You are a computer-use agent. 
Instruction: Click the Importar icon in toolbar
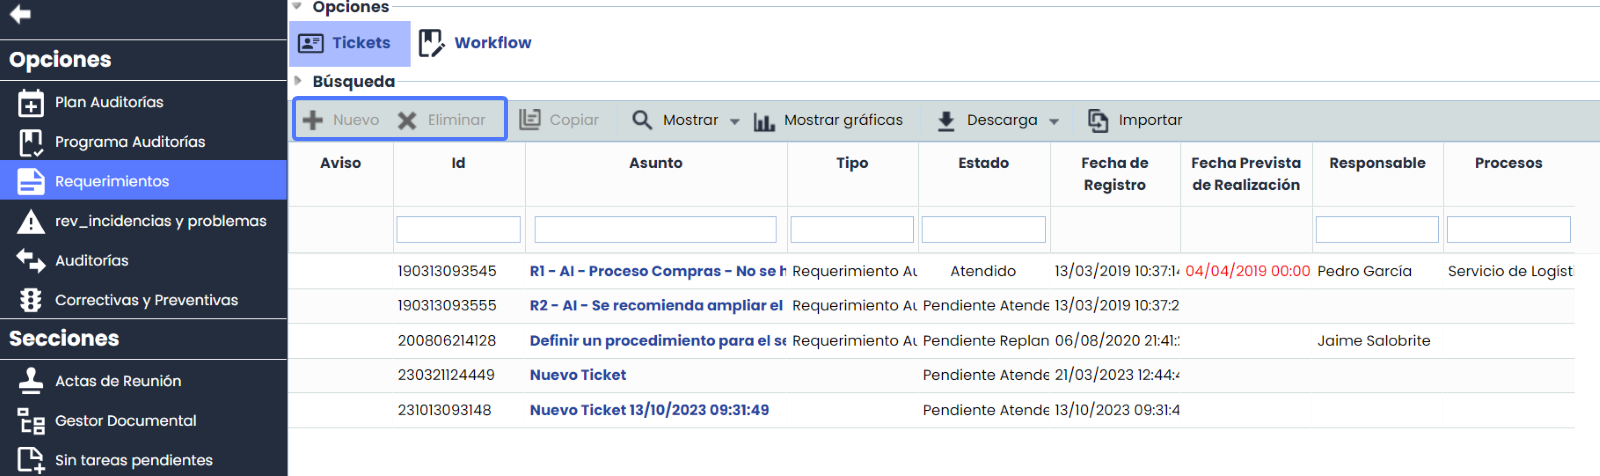[1098, 121]
